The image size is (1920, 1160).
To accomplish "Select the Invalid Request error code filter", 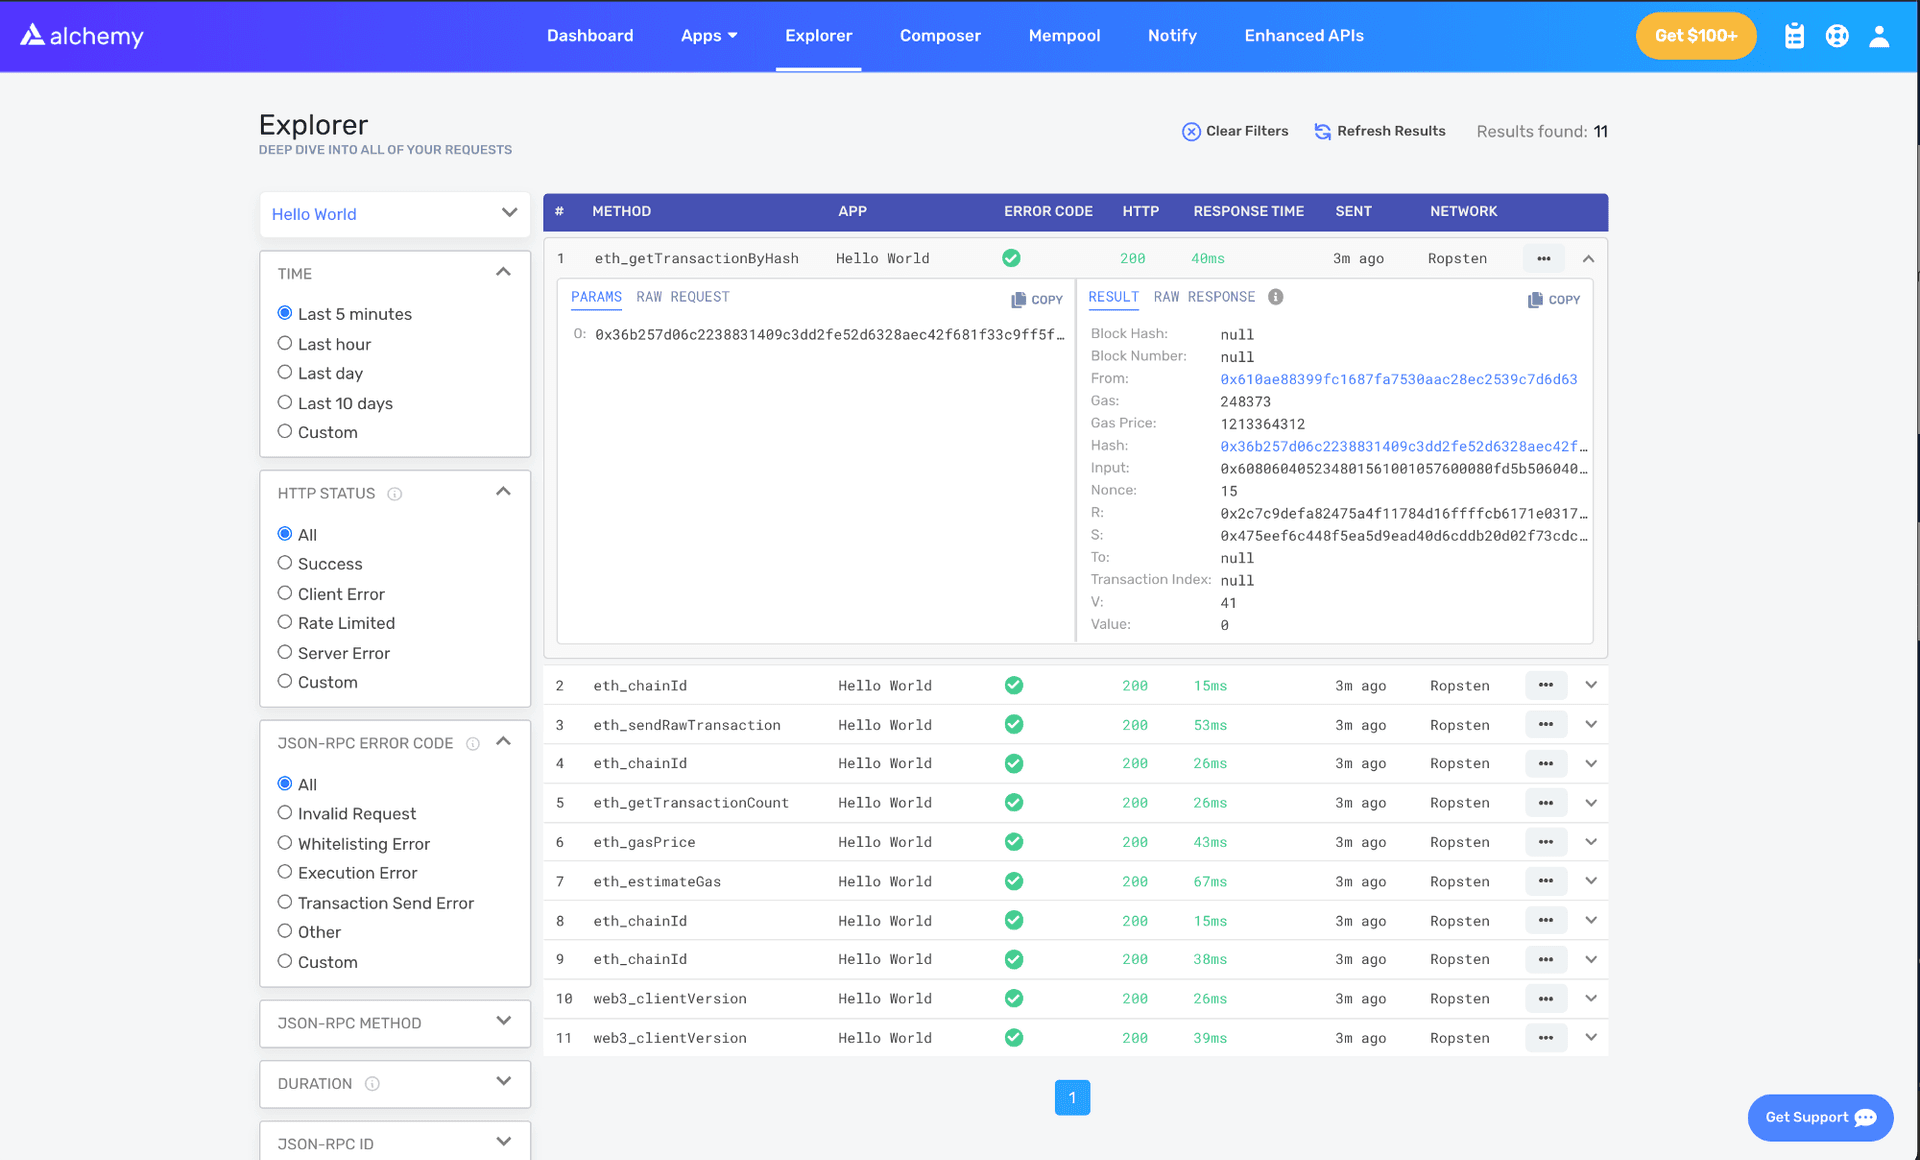I will coord(283,813).
